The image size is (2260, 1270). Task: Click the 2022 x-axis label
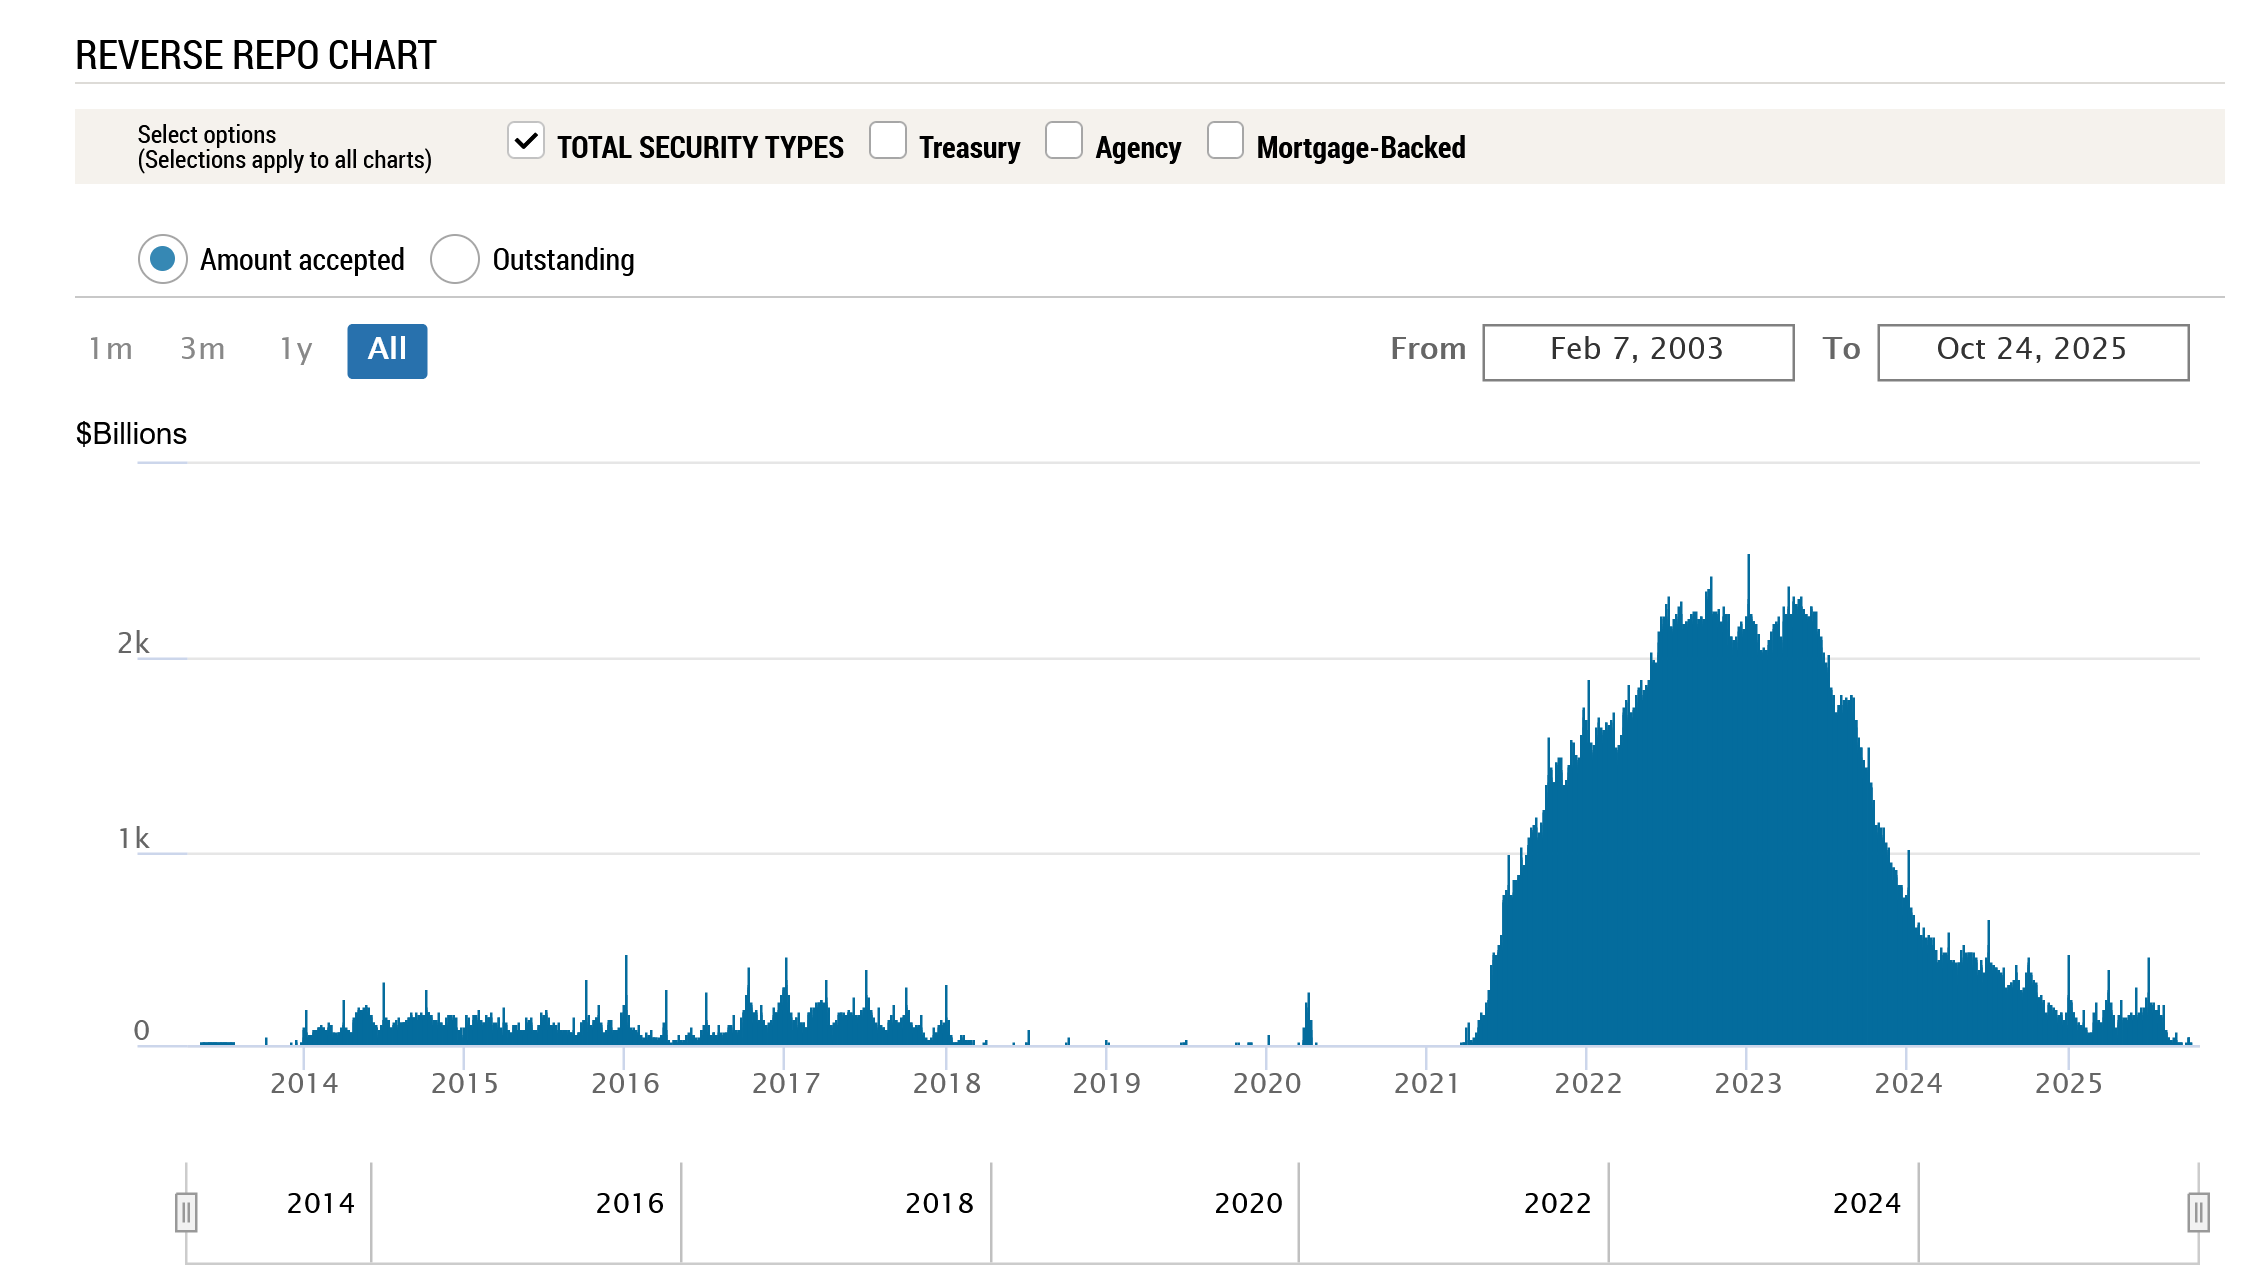pyautogui.click(x=1587, y=1083)
